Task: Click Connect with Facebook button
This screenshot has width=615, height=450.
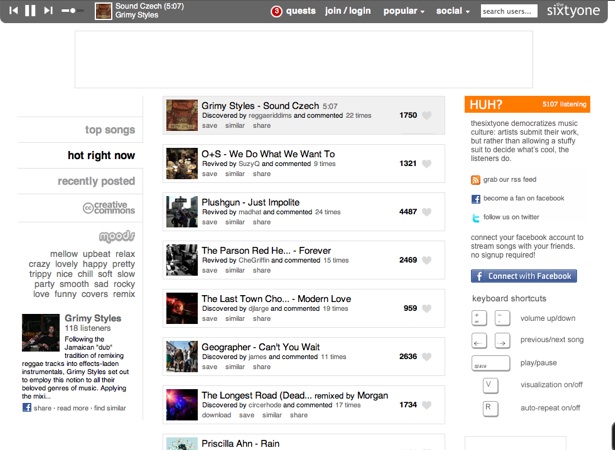Action: 524,276
